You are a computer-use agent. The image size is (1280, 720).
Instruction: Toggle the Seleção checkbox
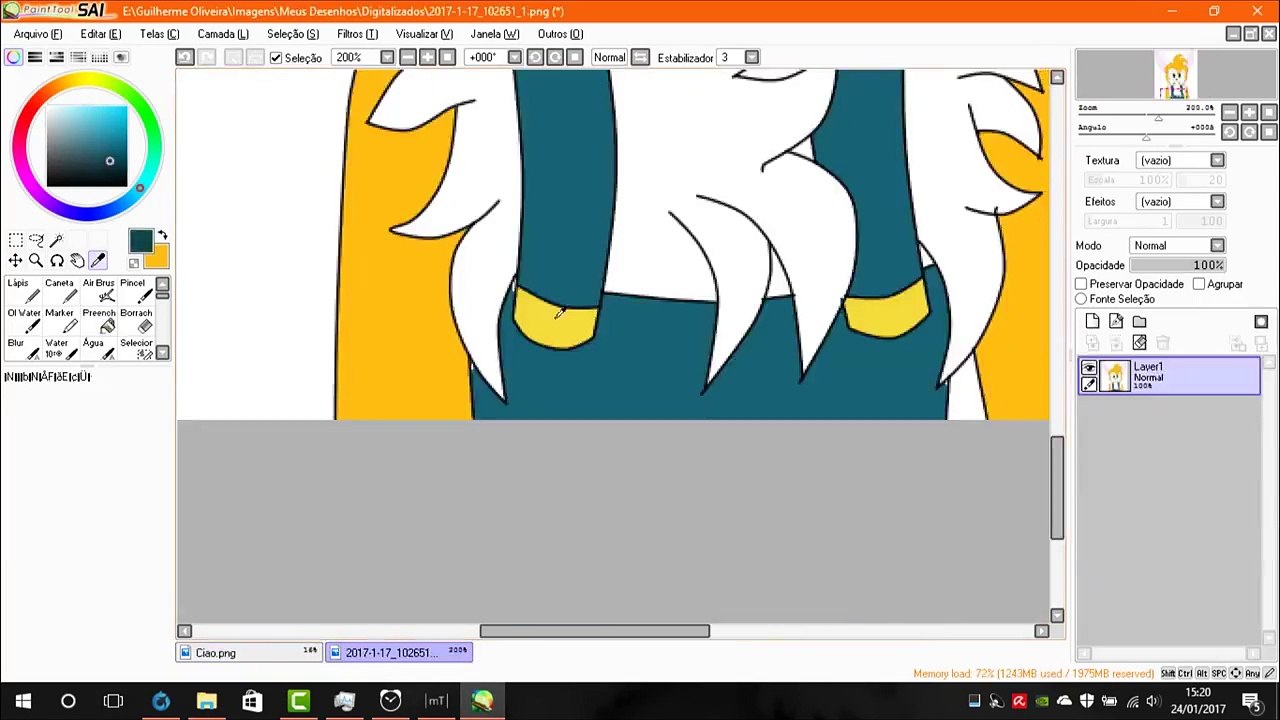point(276,58)
